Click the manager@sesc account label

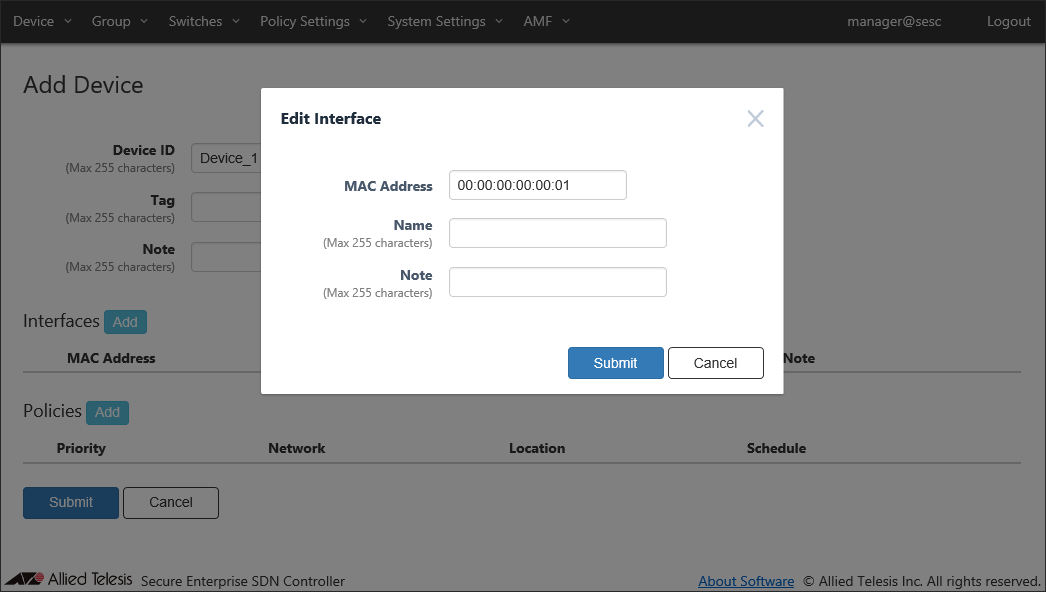click(x=894, y=21)
